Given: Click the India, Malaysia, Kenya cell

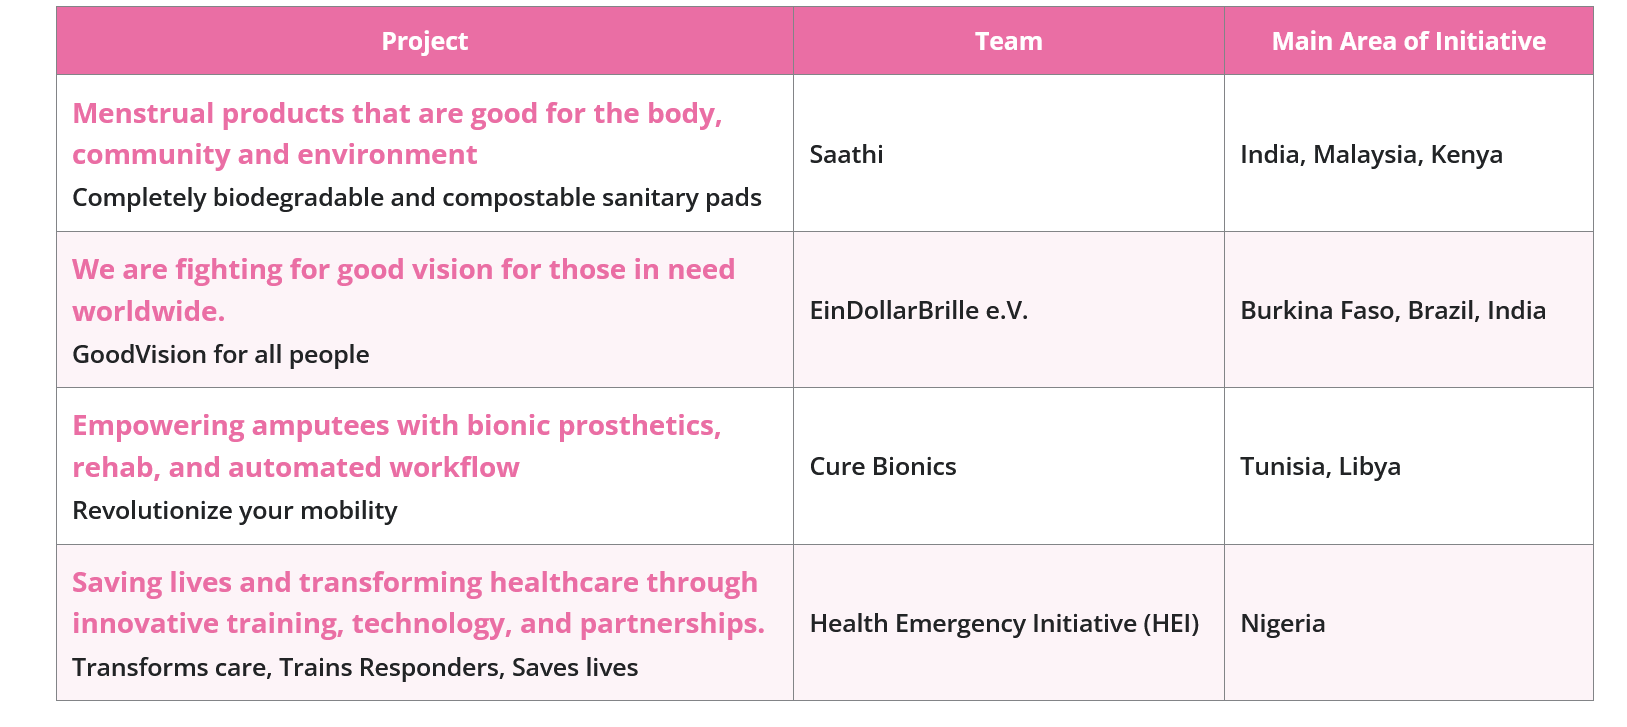Looking at the screenshot, I should (1371, 155).
